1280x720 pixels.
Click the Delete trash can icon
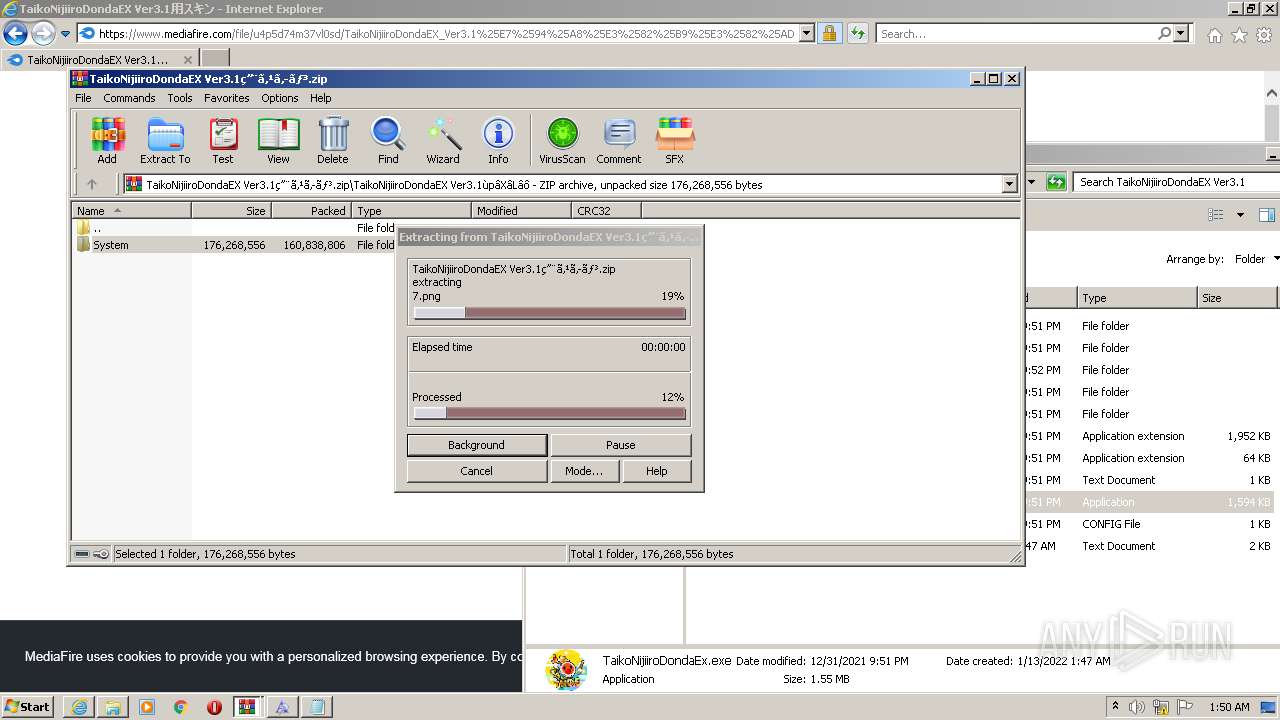point(333,140)
